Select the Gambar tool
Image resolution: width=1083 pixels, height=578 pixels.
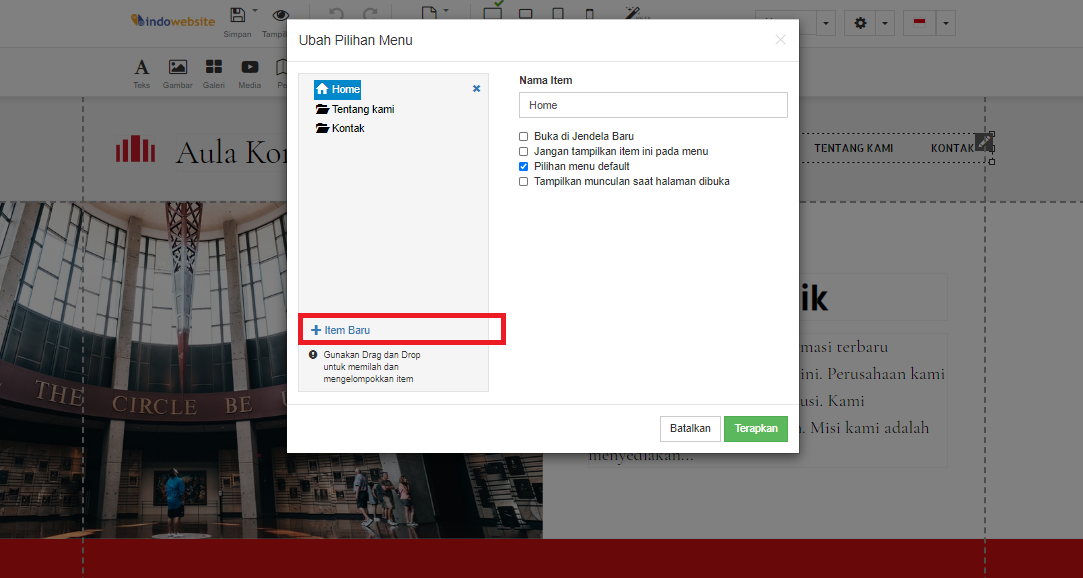177,70
